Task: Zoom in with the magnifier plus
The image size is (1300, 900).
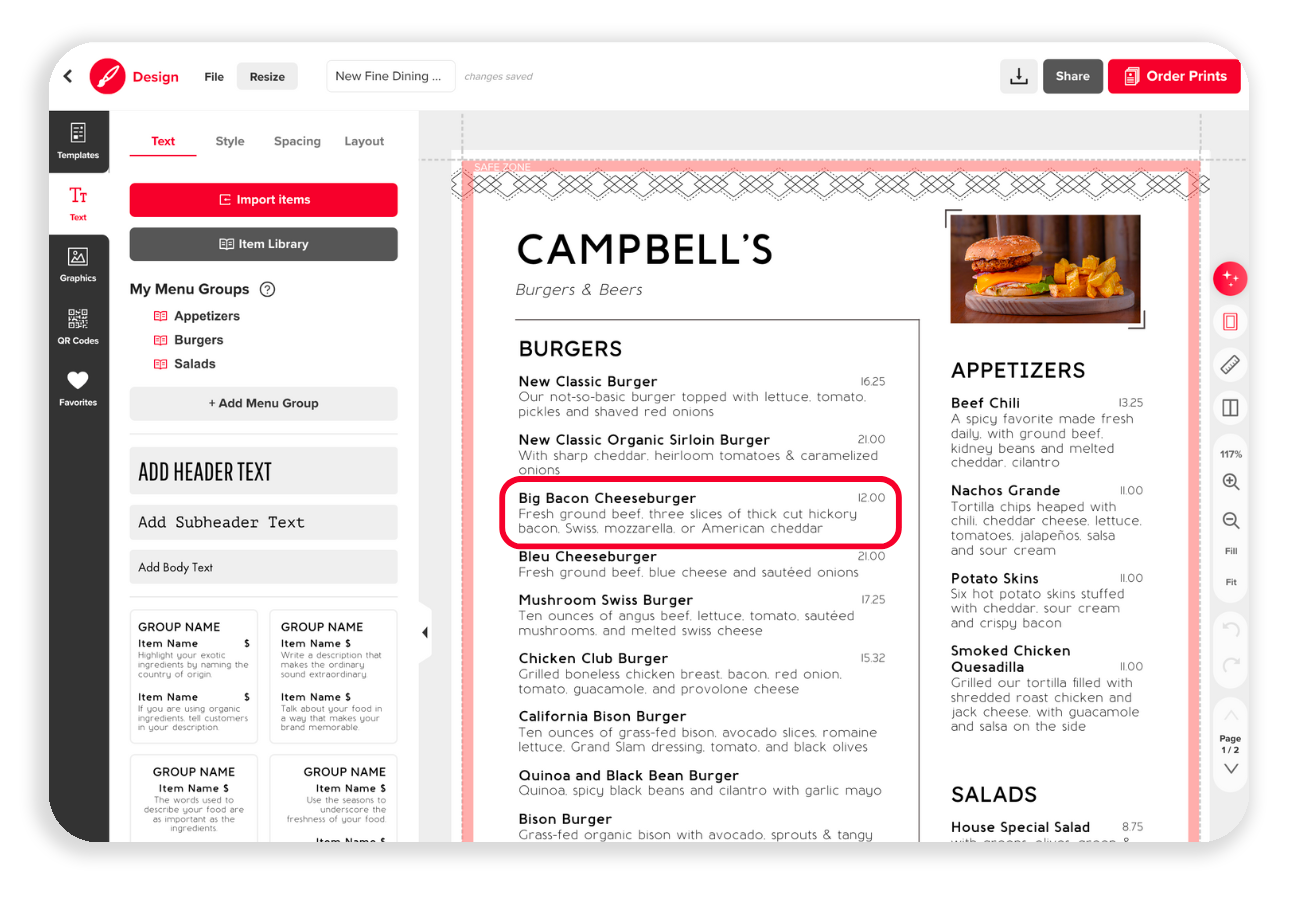Action: click(1231, 482)
